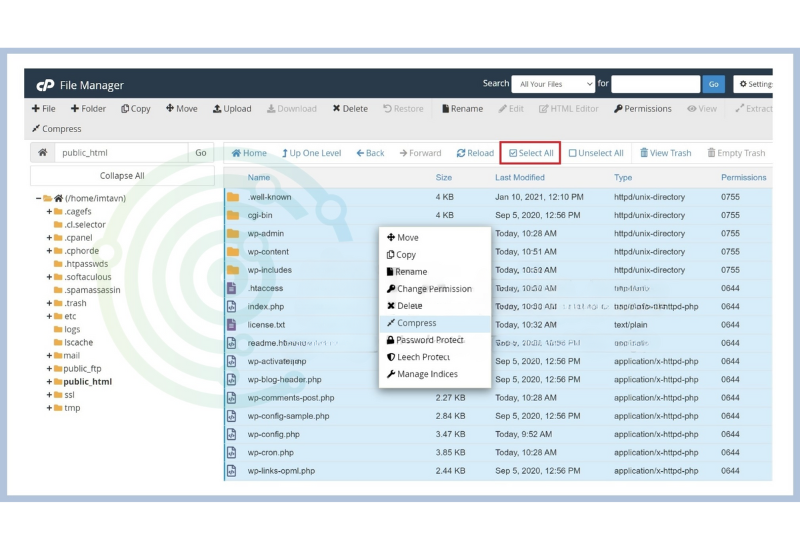The height and width of the screenshot is (550, 800).
Task: Click Move in the top toolbar
Action: pos(182,109)
